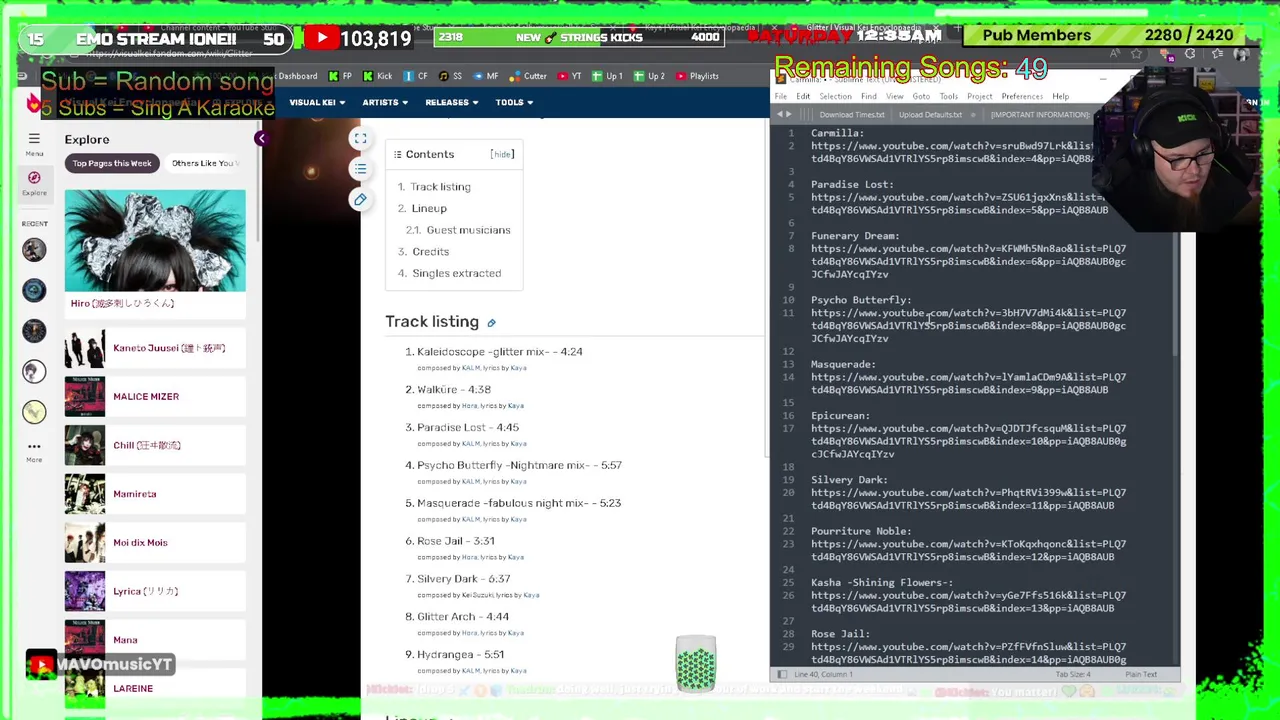Open Sublime Text Selection menu
1280x720 pixels.
click(835, 97)
